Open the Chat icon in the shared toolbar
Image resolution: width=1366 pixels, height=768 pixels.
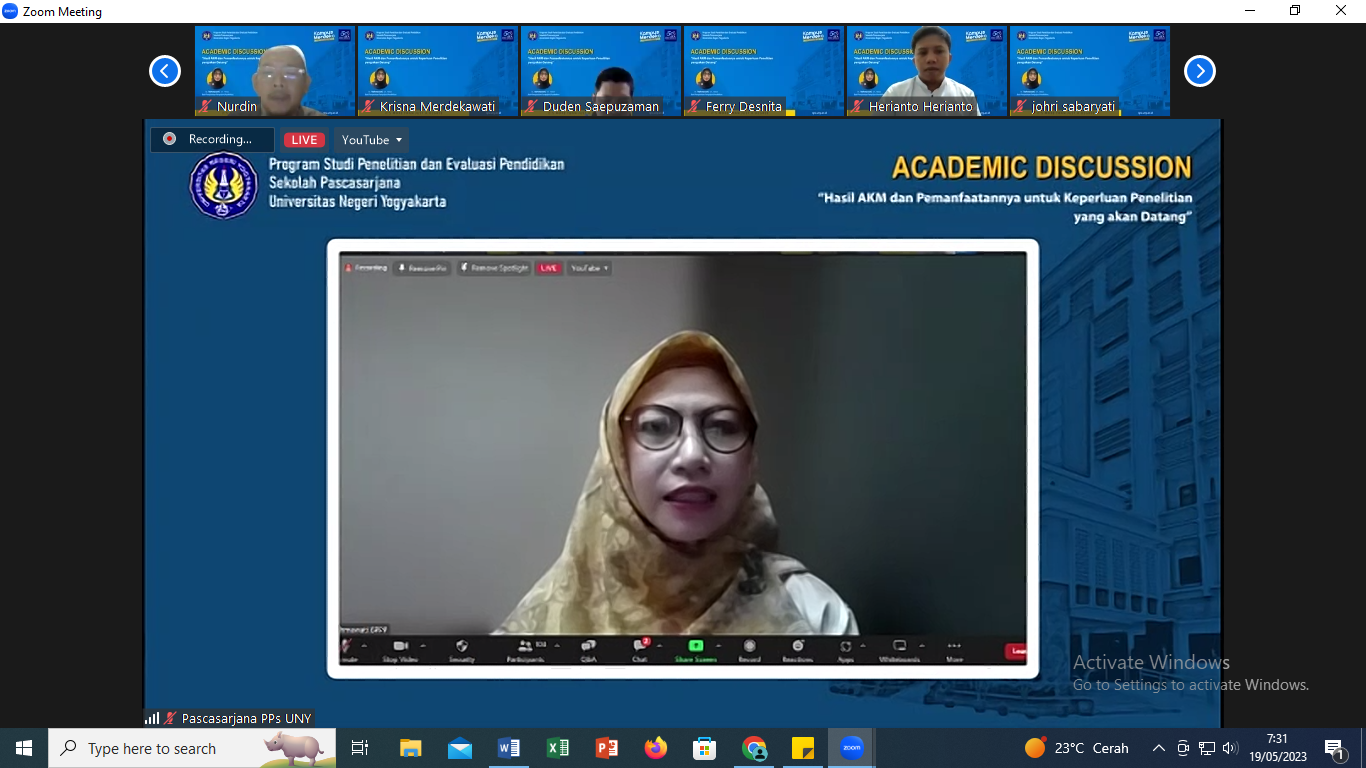[x=640, y=649]
